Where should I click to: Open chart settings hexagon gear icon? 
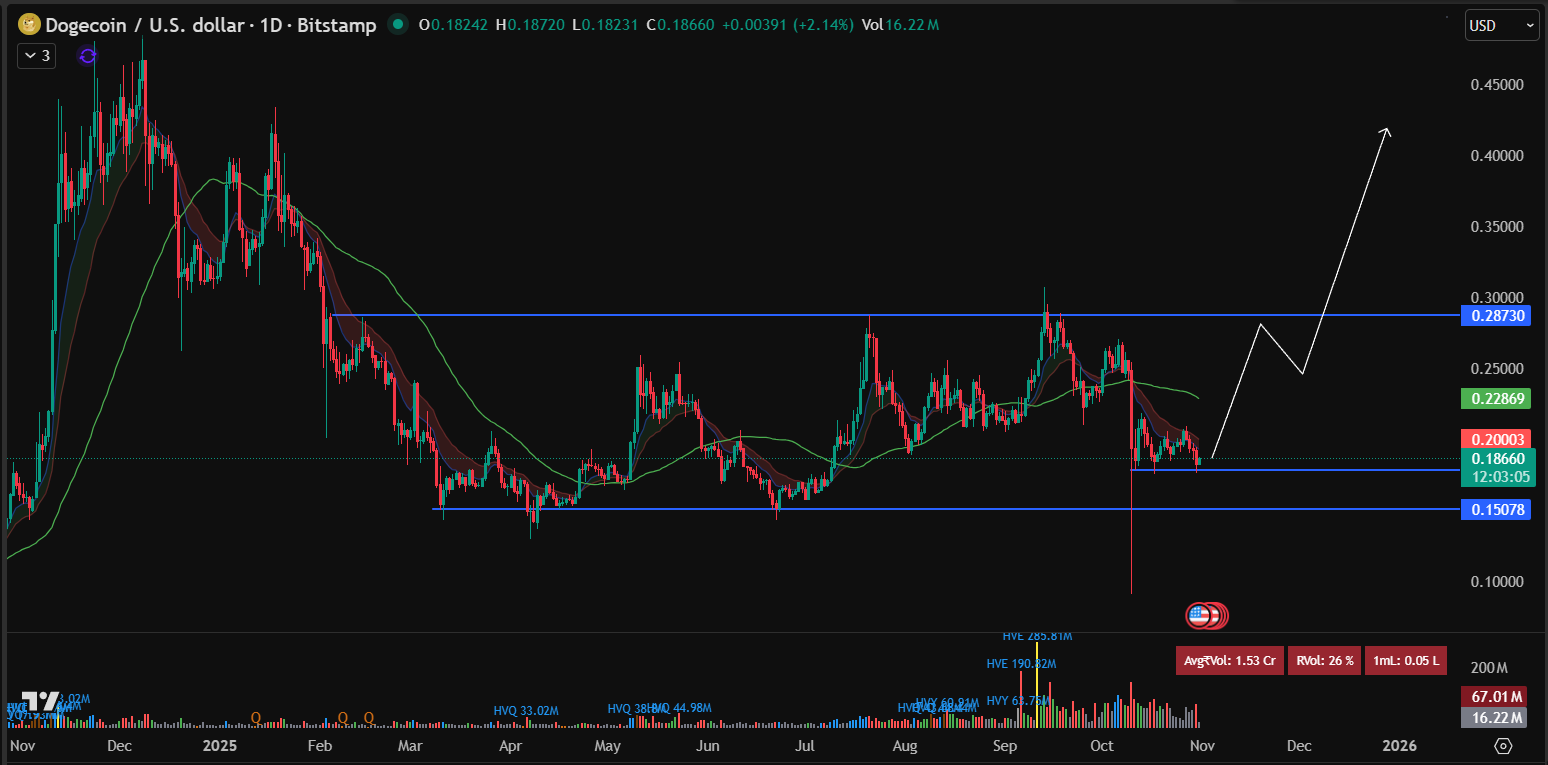[x=1503, y=746]
